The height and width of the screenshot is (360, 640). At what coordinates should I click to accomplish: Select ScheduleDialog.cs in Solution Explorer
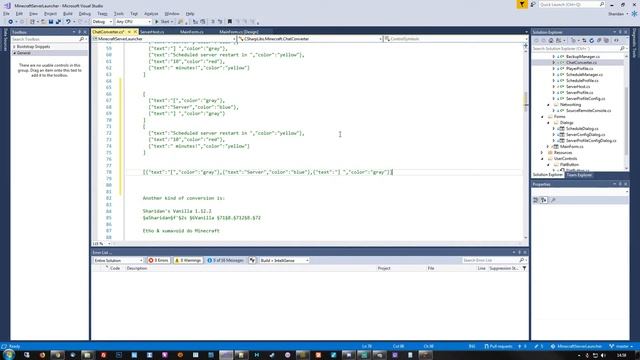[x=582, y=129]
